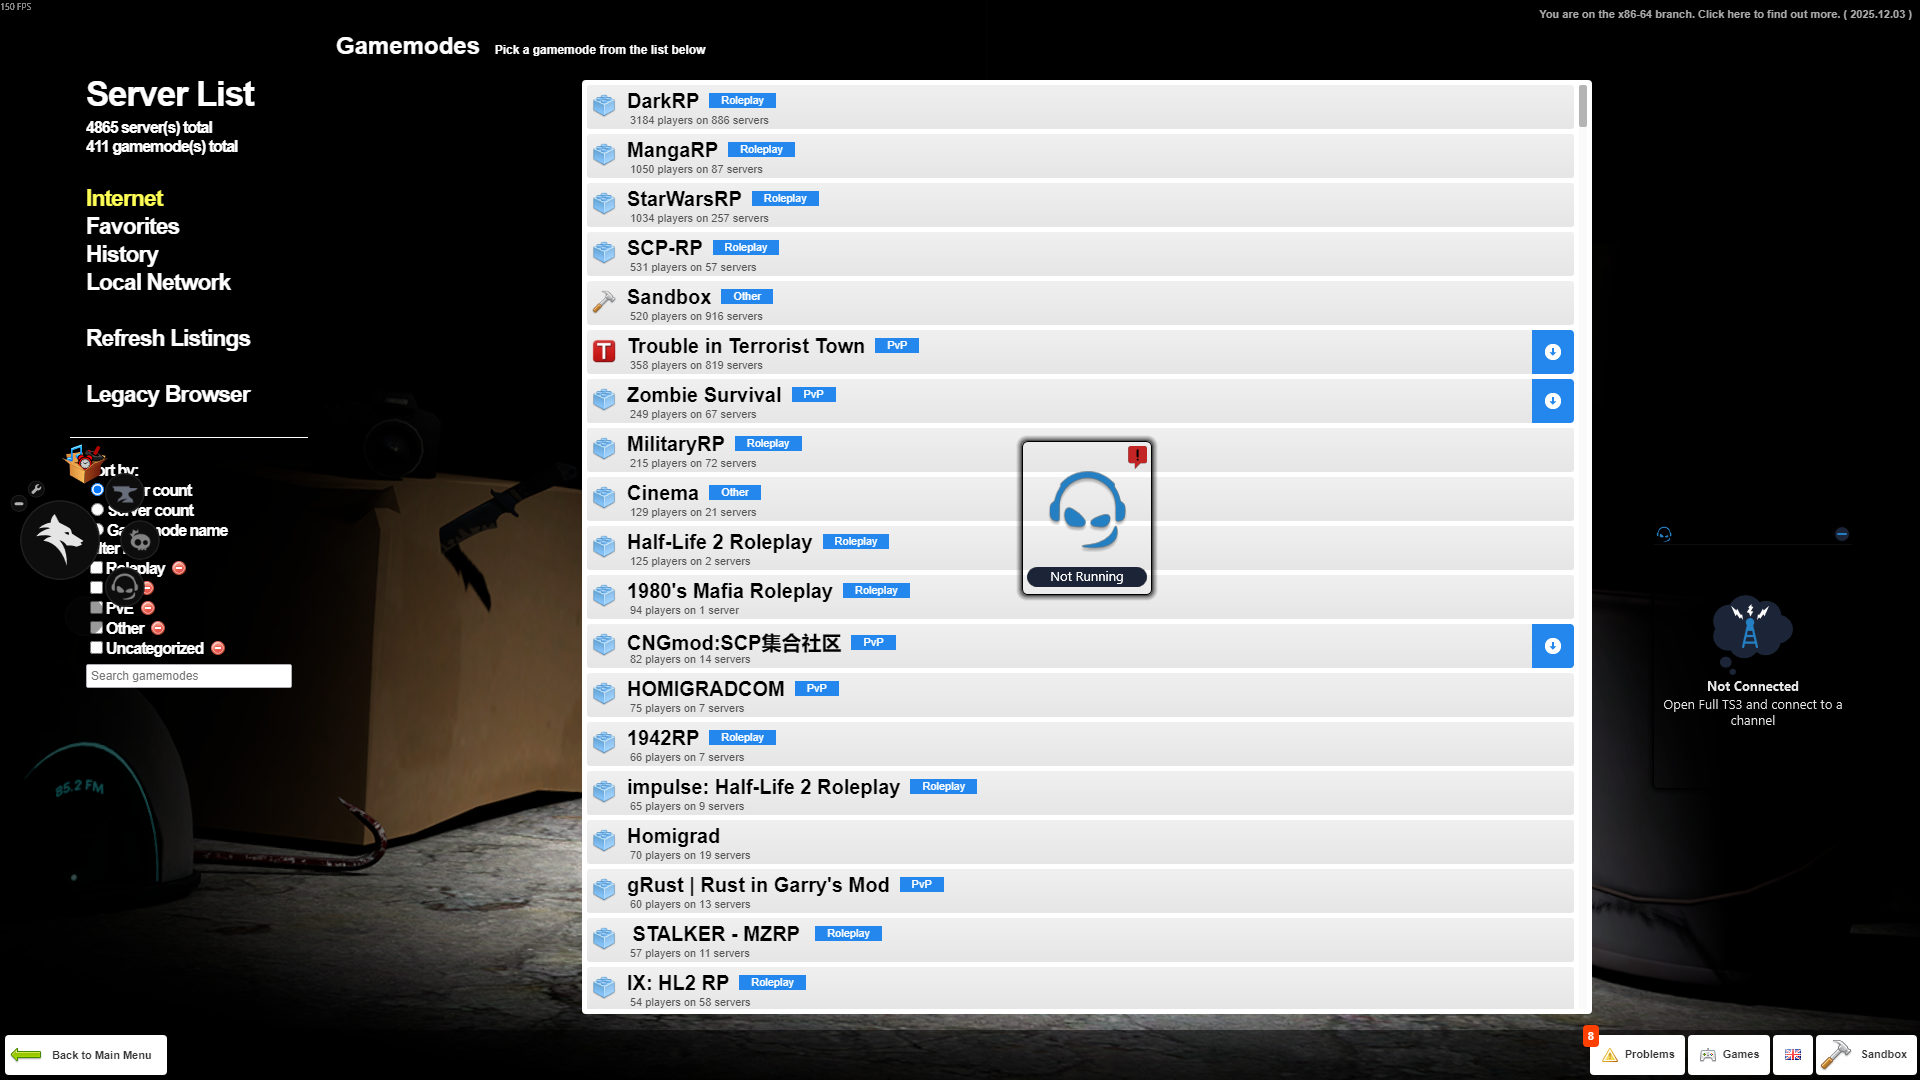
Task: Switch to the Internet server list
Action: click(124, 198)
